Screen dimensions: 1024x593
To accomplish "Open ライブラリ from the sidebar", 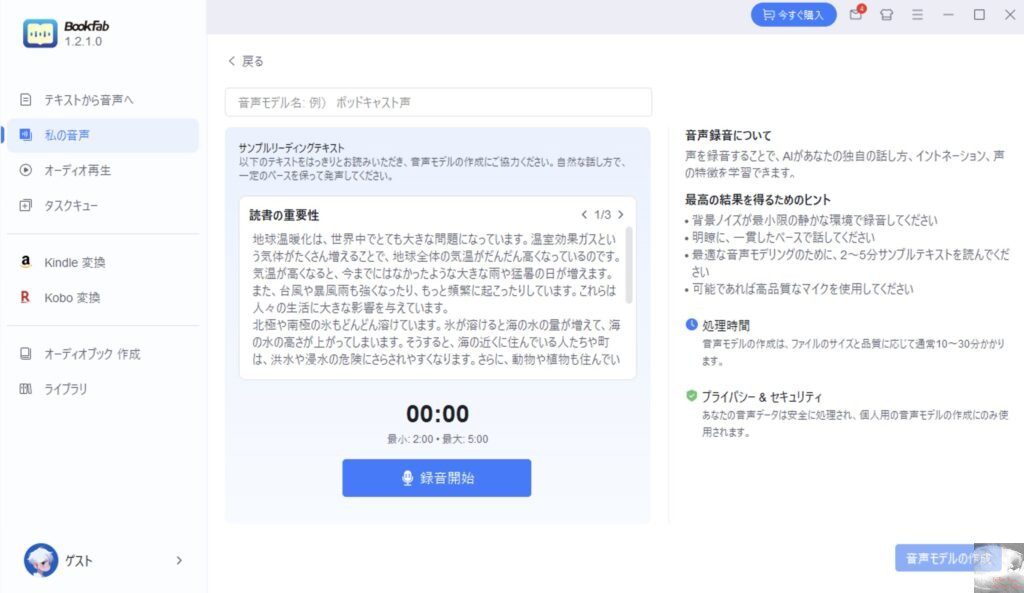I will click(x=66, y=389).
